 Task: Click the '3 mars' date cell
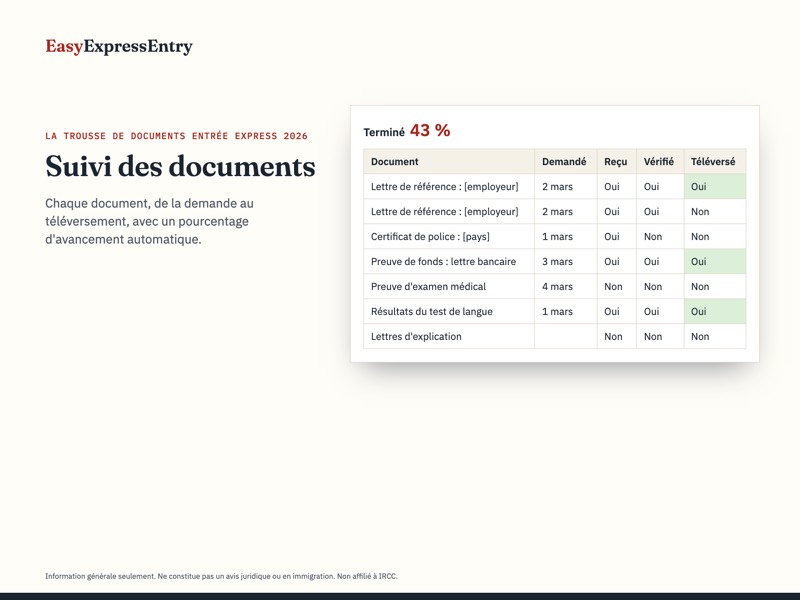[x=566, y=261]
